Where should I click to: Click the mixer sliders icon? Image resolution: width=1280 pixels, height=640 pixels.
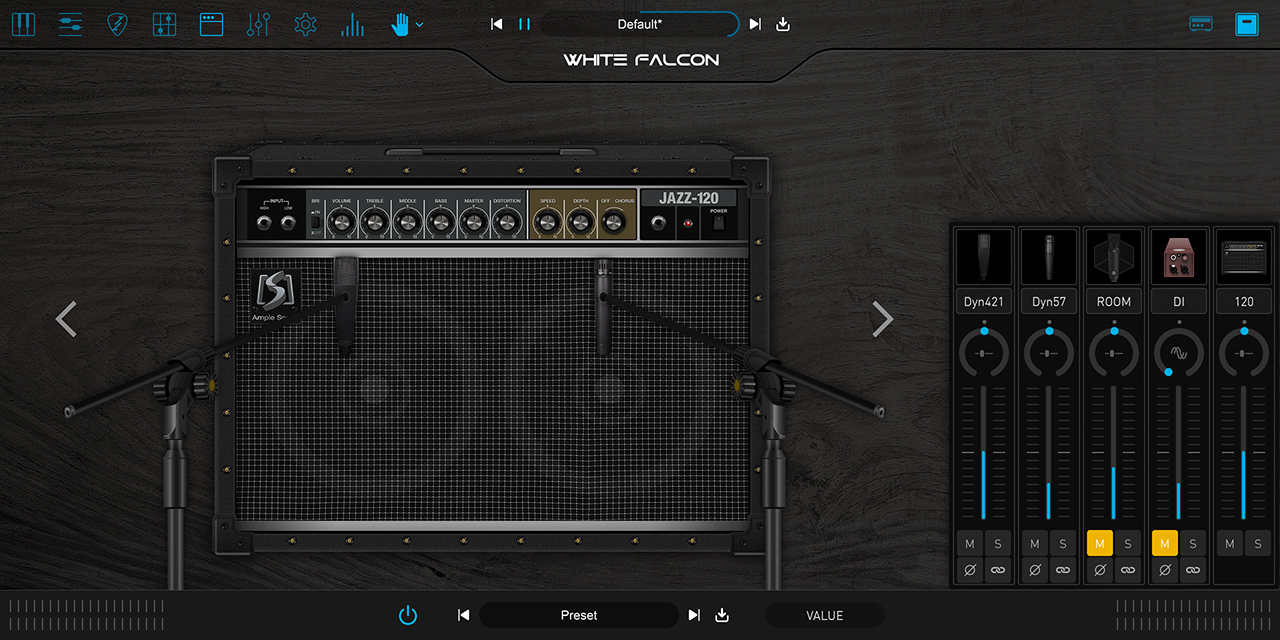(258, 24)
